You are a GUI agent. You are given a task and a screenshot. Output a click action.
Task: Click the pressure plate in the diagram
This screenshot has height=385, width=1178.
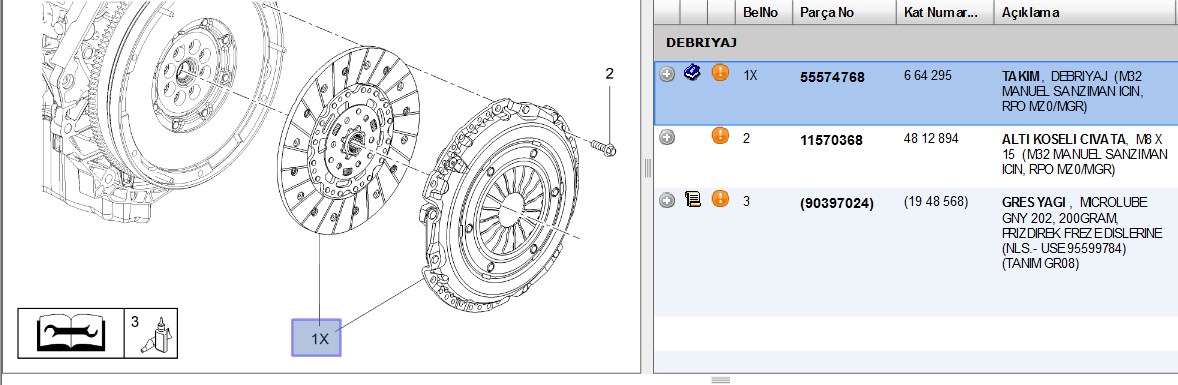coord(501,204)
